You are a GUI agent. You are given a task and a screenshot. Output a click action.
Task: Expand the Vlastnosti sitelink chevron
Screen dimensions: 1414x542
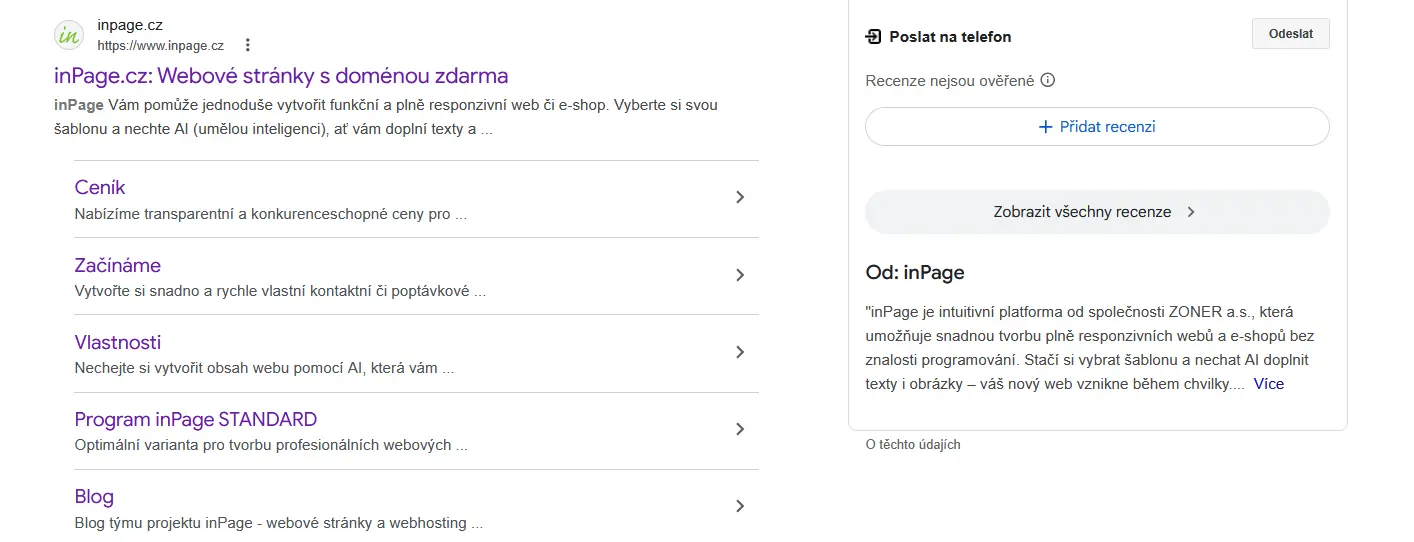coord(740,352)
